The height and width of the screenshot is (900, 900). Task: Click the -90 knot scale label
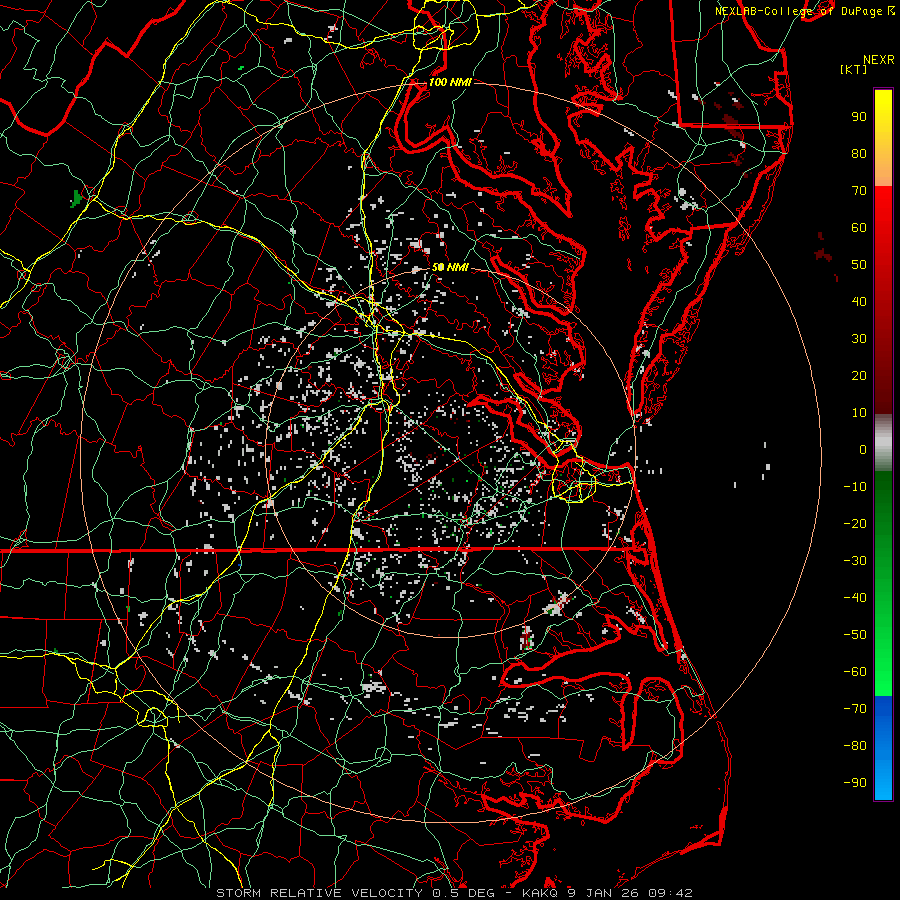click(855, 783)
